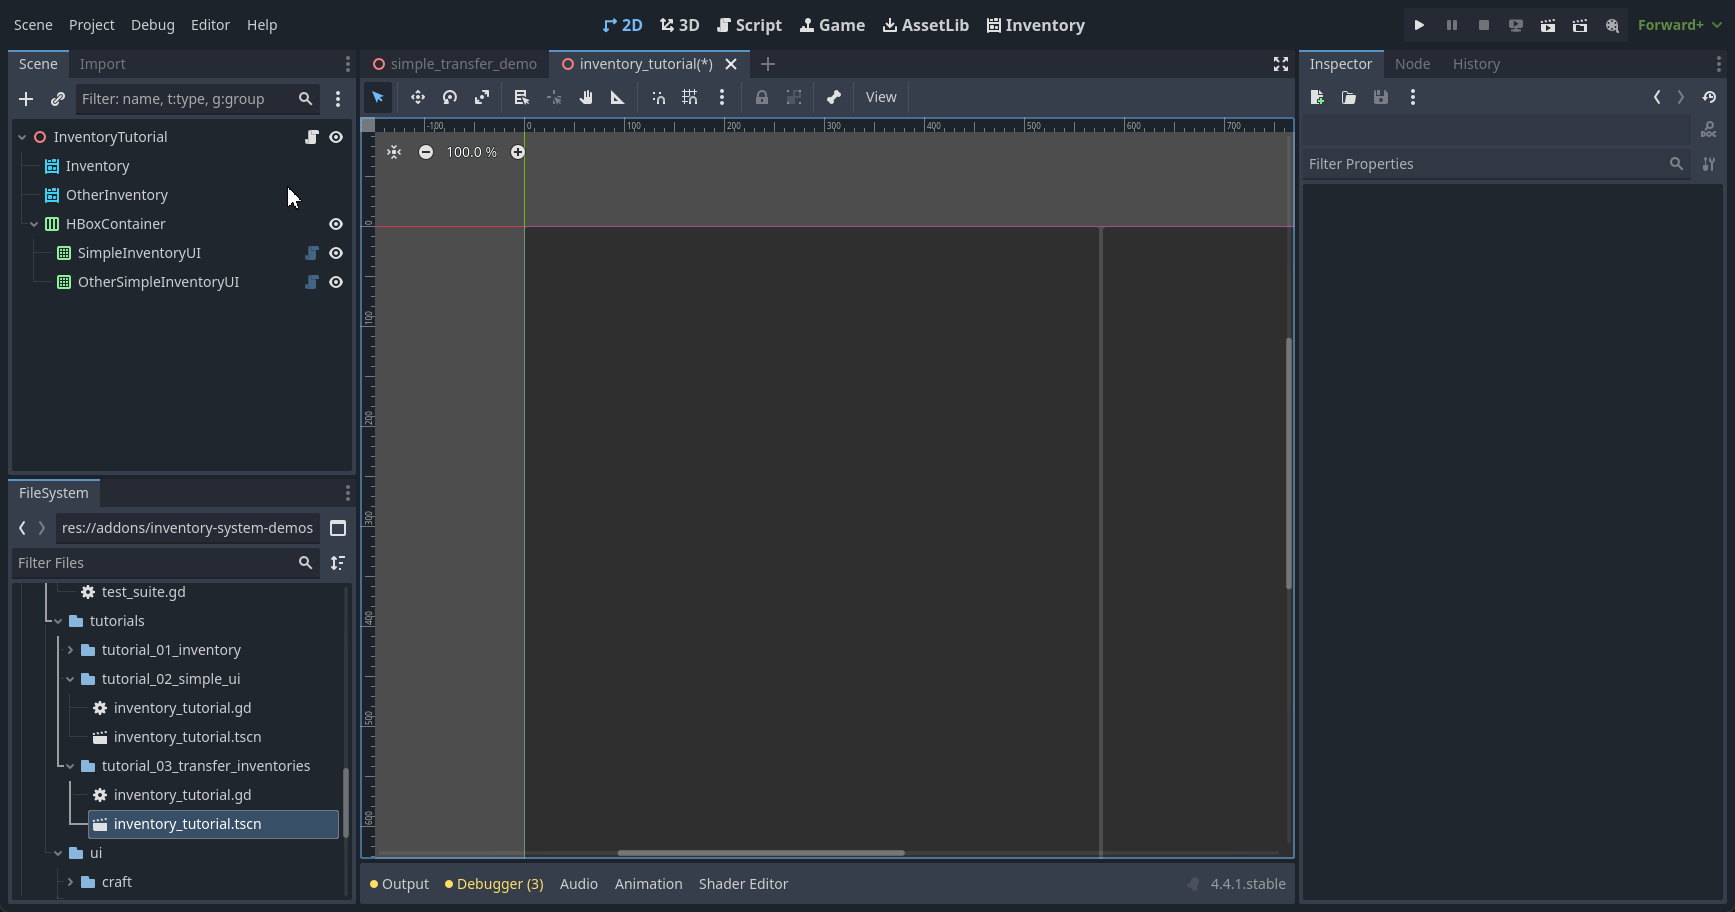Screen dimensions: 1735x912
Task: Click the list selectable nodes tool
Action: pos(521,97)
